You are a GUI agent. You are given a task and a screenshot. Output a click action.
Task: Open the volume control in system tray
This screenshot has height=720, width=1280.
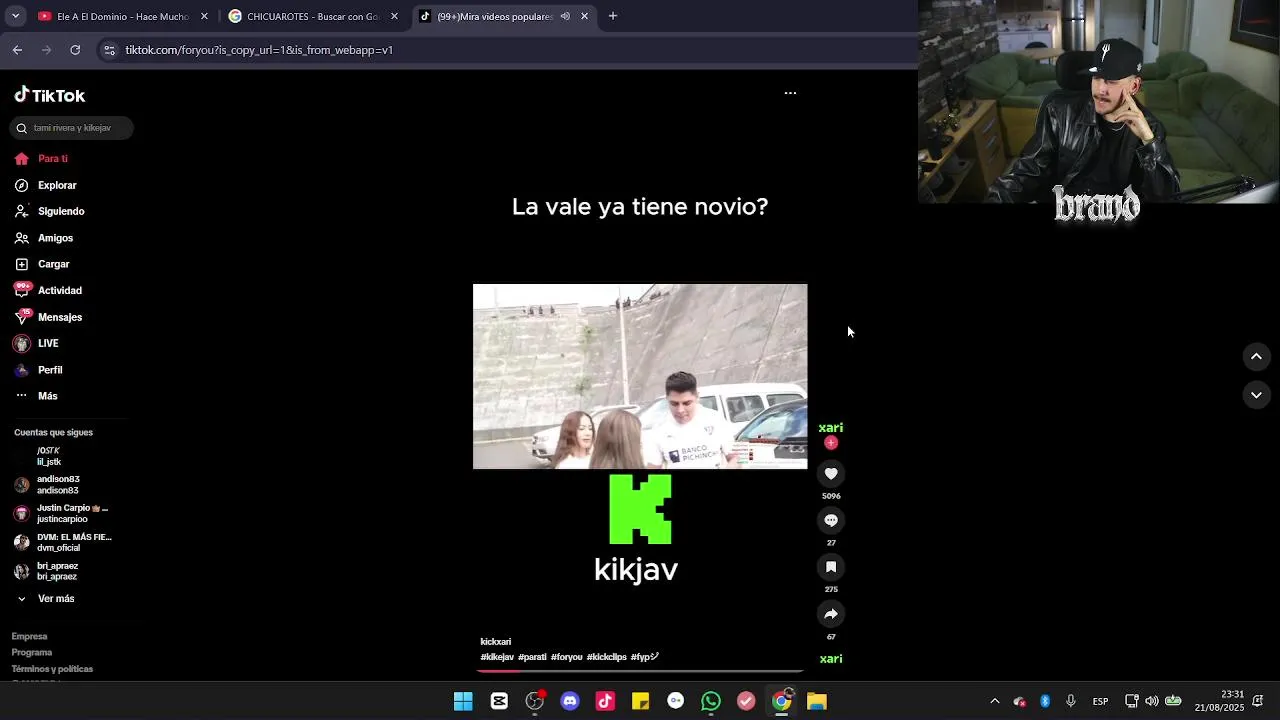coord(1152,701)
